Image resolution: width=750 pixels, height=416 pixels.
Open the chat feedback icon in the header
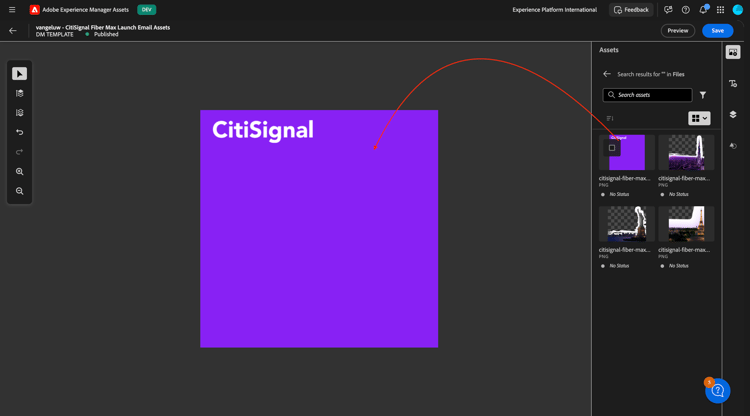point(668,10)
